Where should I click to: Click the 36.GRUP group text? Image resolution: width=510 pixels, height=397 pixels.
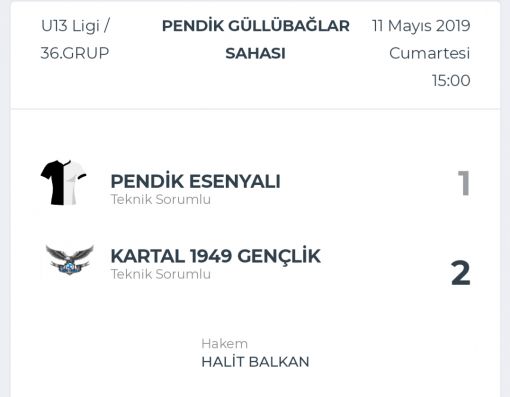click(75, 53)
